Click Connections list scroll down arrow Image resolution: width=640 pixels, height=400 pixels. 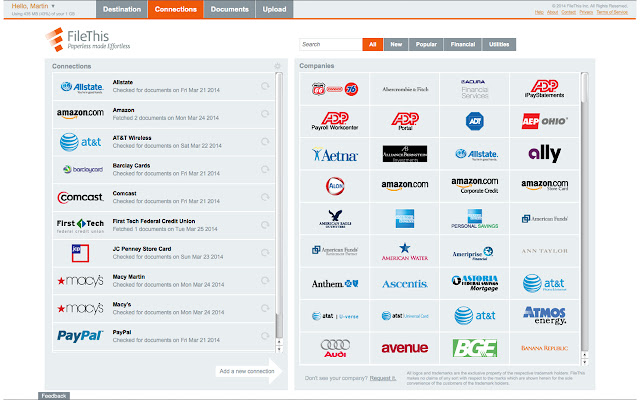[x=279, y=349]
